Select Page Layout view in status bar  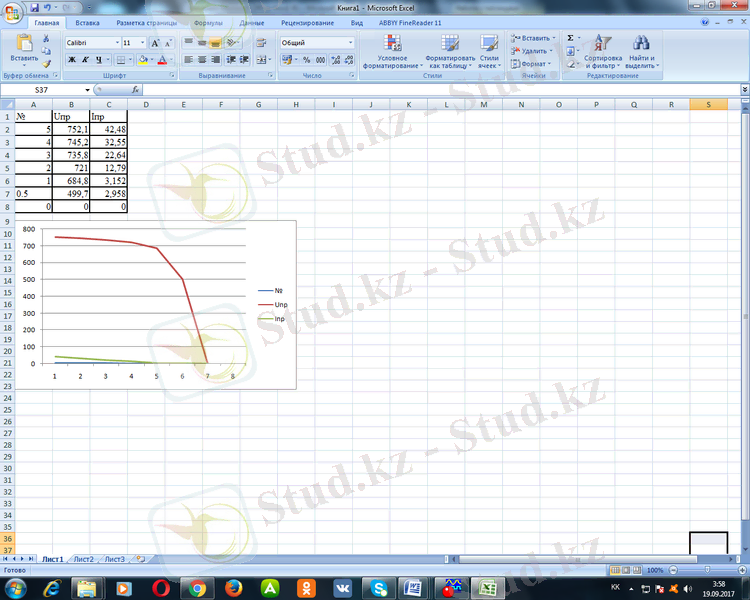626,570
